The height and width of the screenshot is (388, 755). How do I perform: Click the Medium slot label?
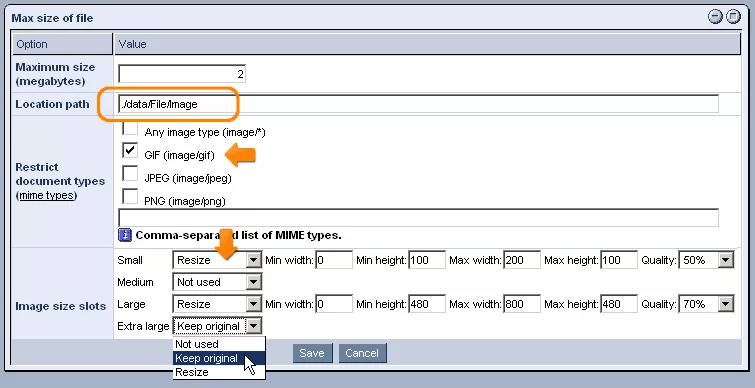point(135,282)
